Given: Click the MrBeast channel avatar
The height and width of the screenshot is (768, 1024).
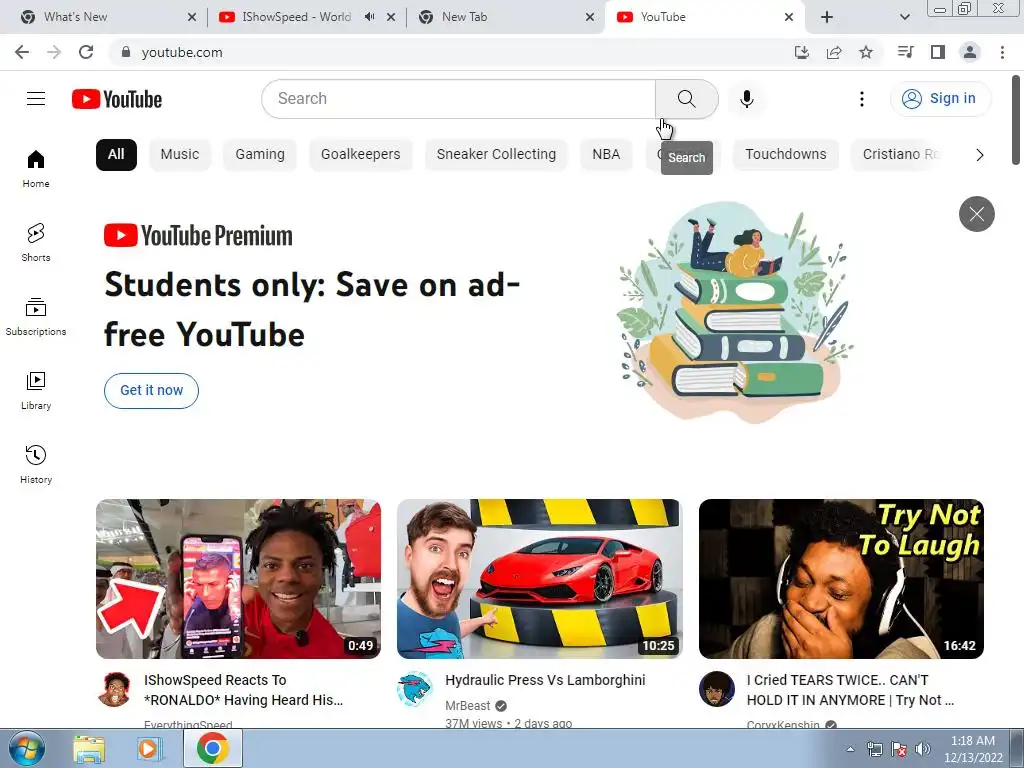Looking at the screenshot, I should click(415, 689).
